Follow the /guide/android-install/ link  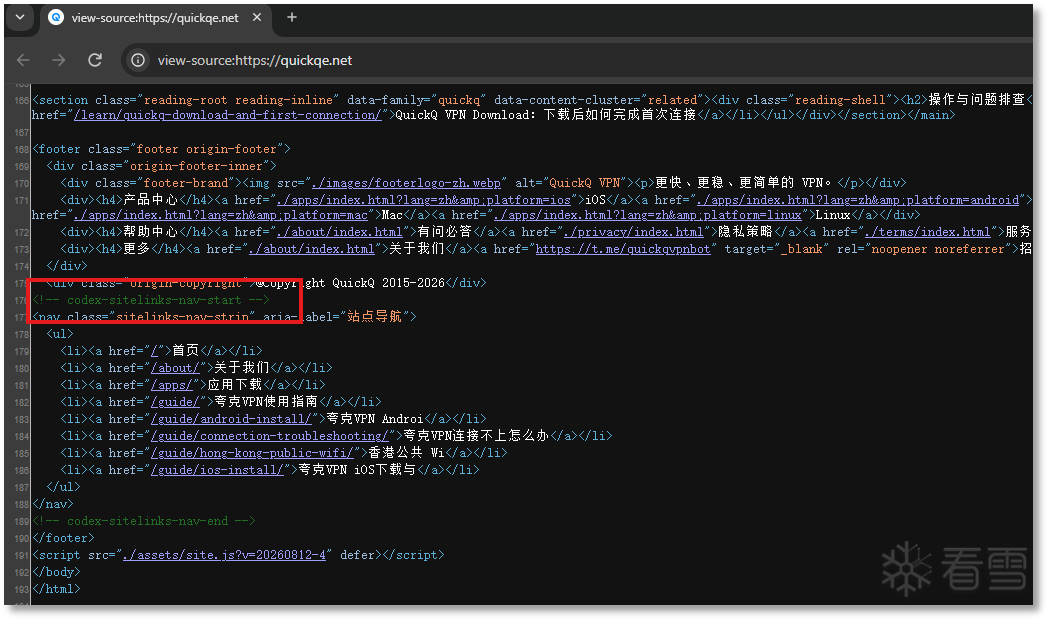pyautogui.click(x=231, y=419)
